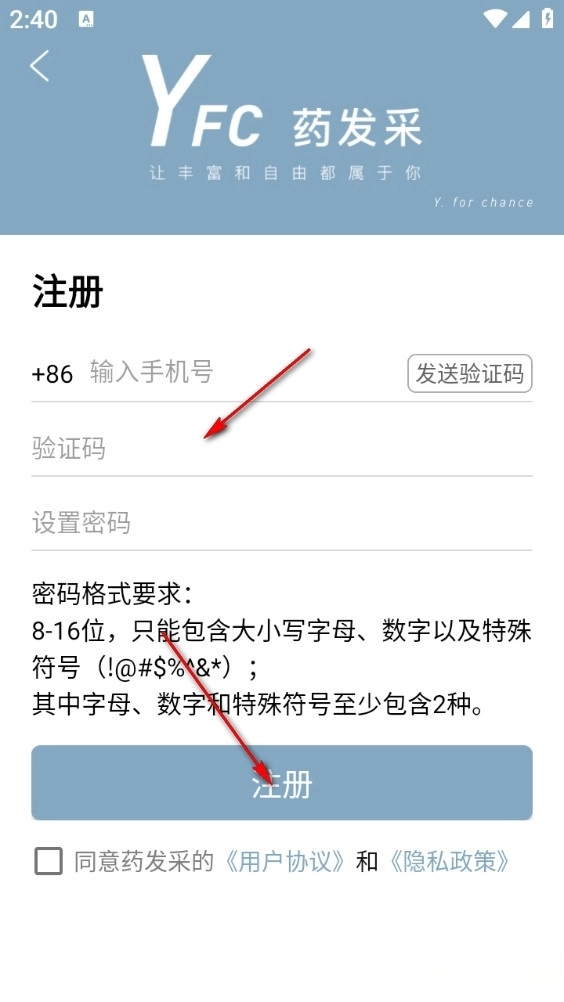Open the 《隐私政策》 privacy policy link

(x=448, y=861)
